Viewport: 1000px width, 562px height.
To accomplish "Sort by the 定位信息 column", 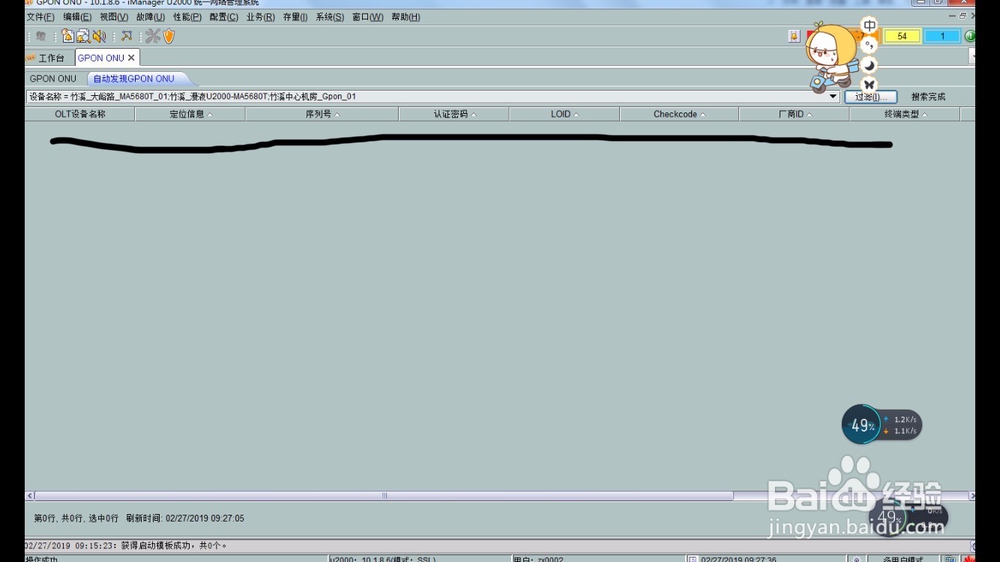I will 190,114.
